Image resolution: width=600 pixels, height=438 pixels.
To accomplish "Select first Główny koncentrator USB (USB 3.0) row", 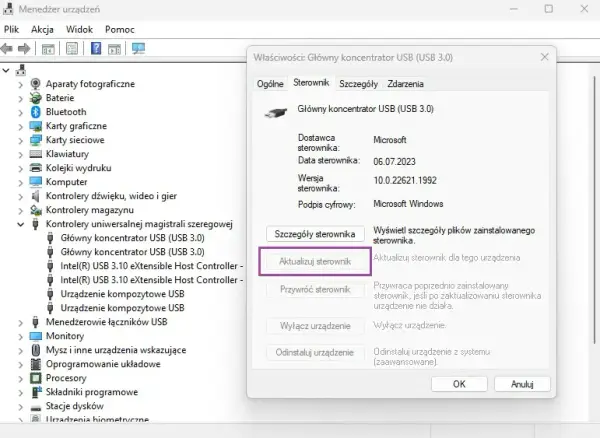I will 132,238.
